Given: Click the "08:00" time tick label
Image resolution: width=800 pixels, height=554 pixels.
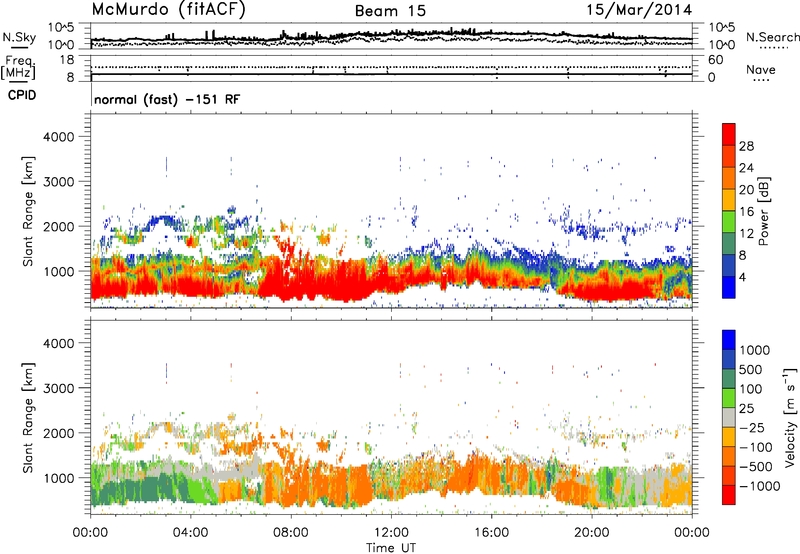Looking at the screenshot, I should coord(291,533).
